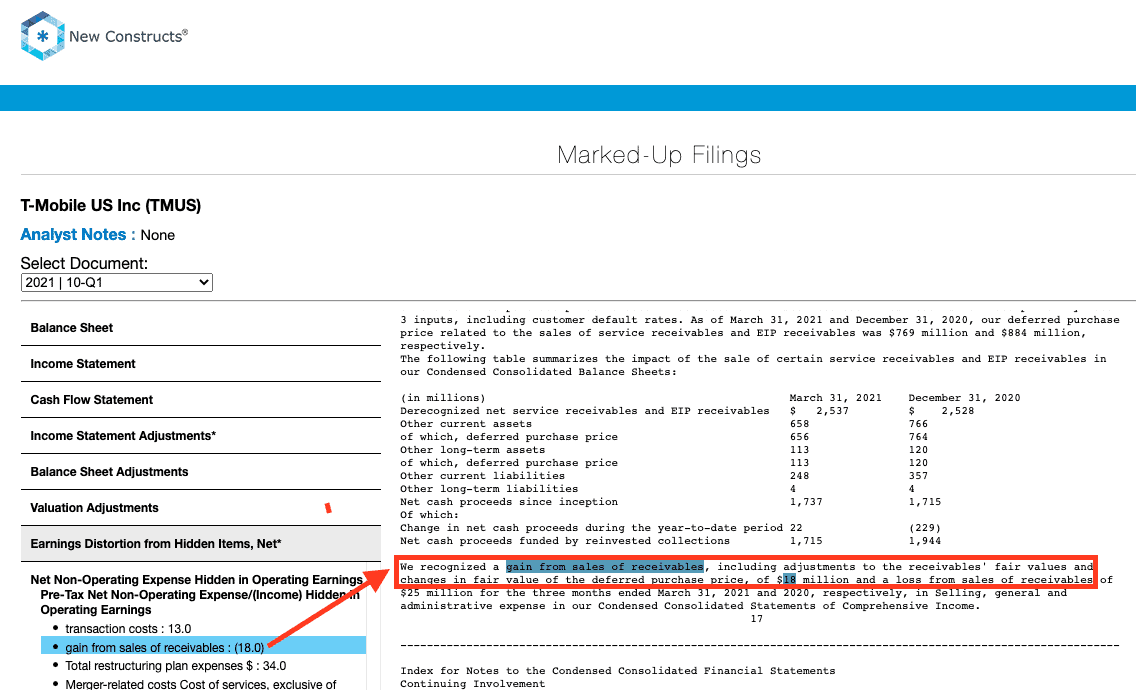
Task: Click page number '17' in the filing
Action: (x=756, y=619)
